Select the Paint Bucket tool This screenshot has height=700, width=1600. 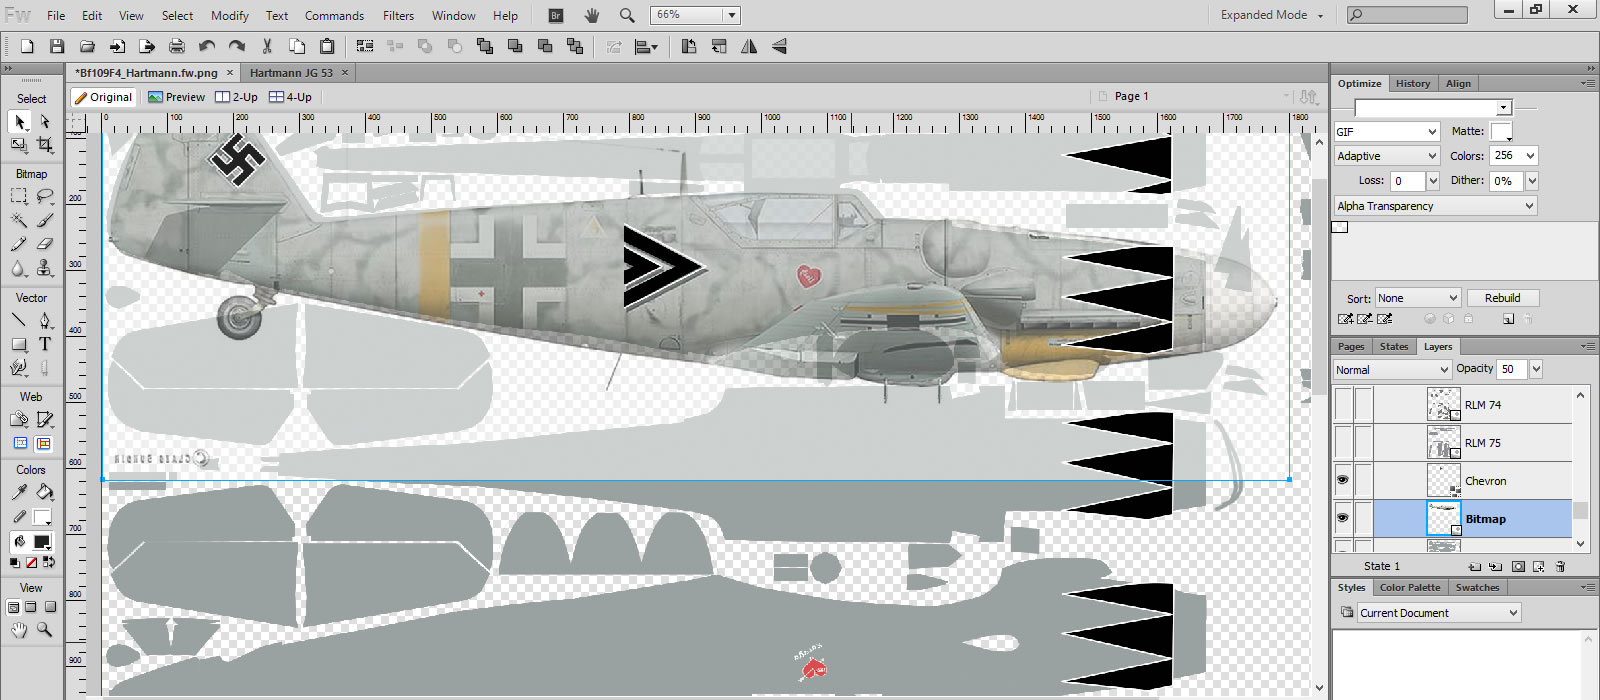point(45,492)
